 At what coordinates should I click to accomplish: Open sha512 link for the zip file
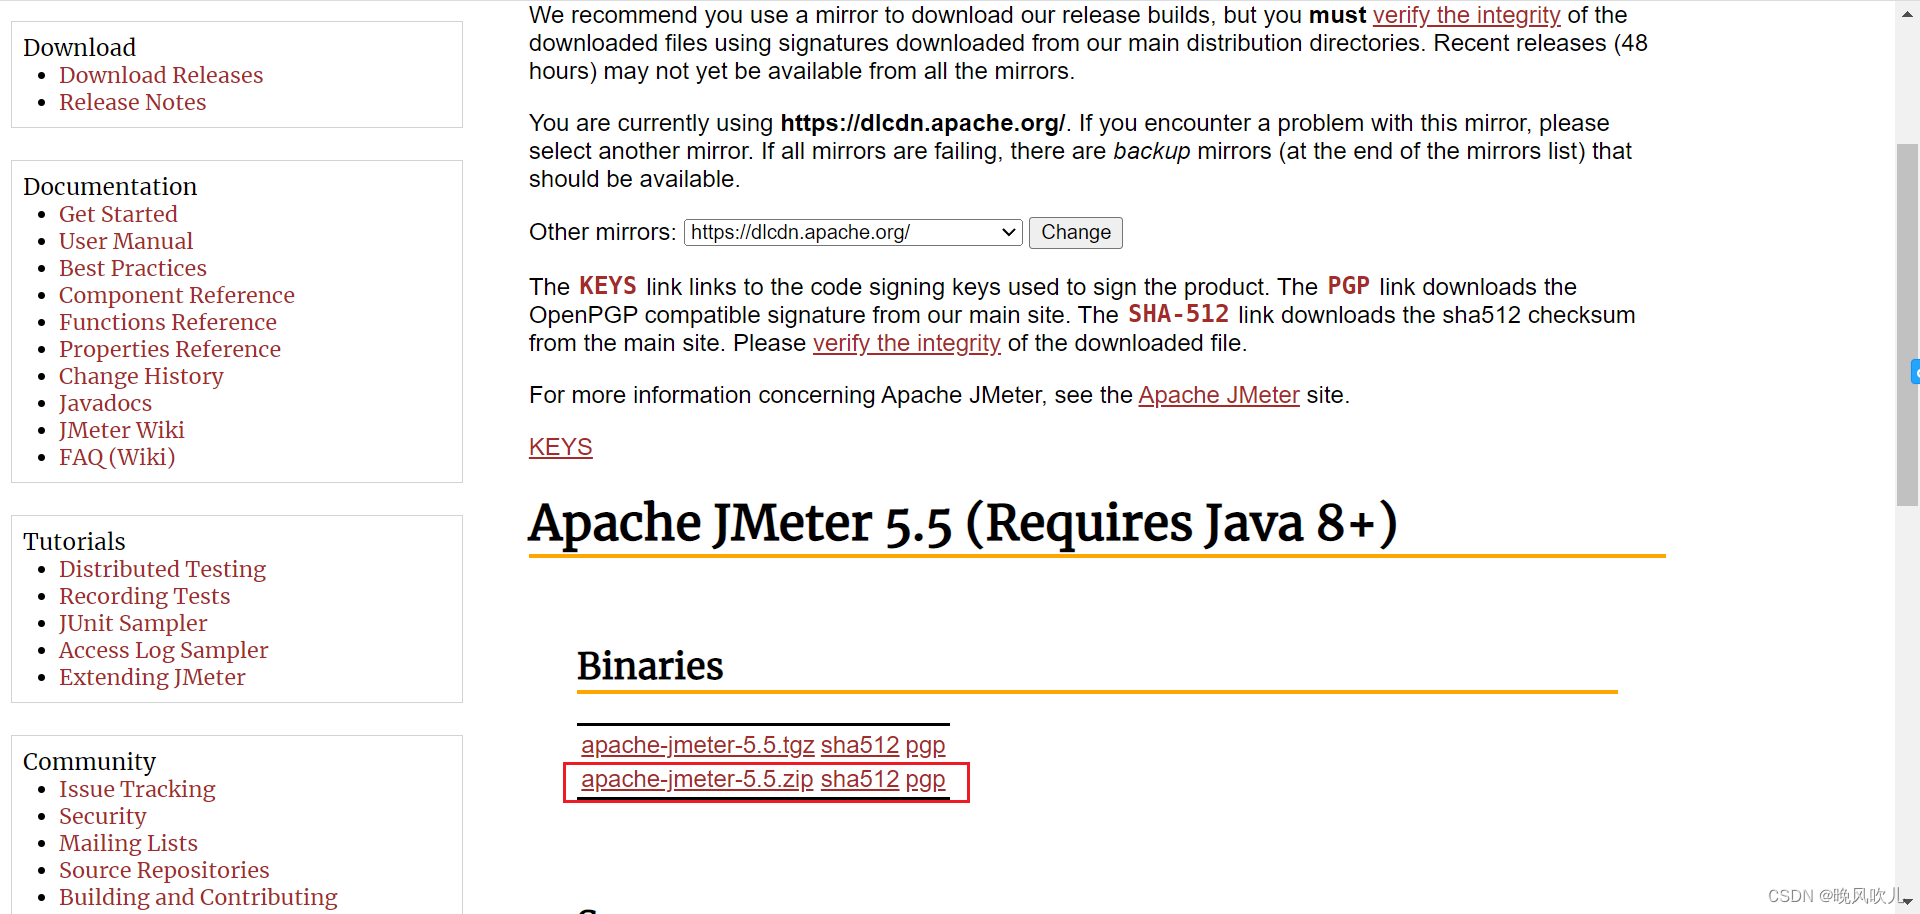(x=860, y=779)
